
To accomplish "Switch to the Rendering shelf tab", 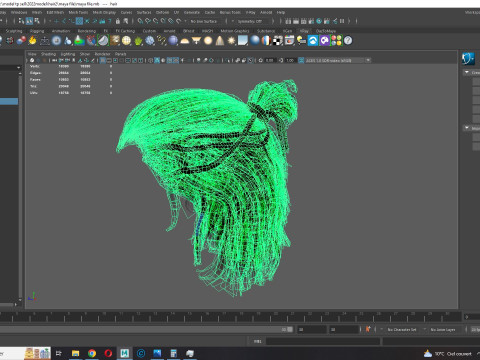I will (87, 31).
